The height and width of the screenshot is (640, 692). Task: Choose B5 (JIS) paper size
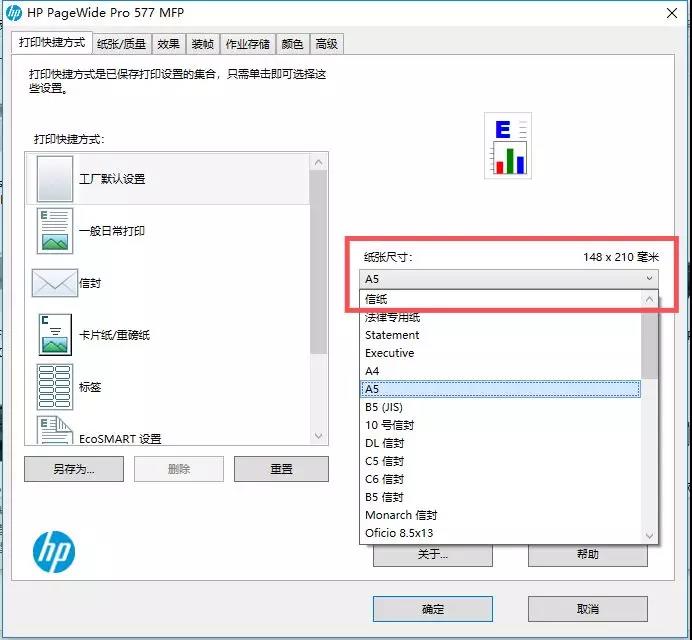coord(501,407)
